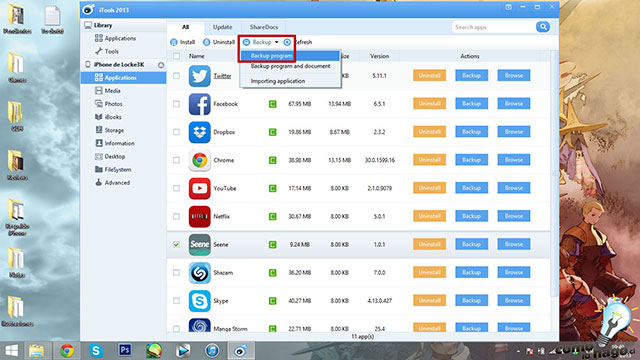Click the green share icon for Chrome
The width and height of the screenshot is (640, 360).
click(272, 160)
